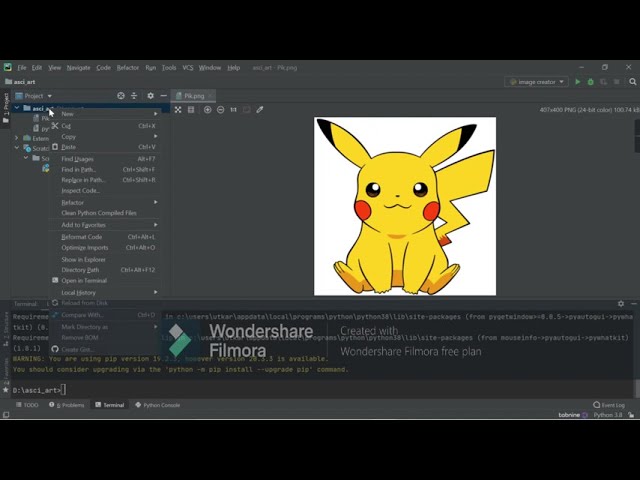Close the Pik.png tab
Viewport: 640px width, 480px height.
point(210,96)
